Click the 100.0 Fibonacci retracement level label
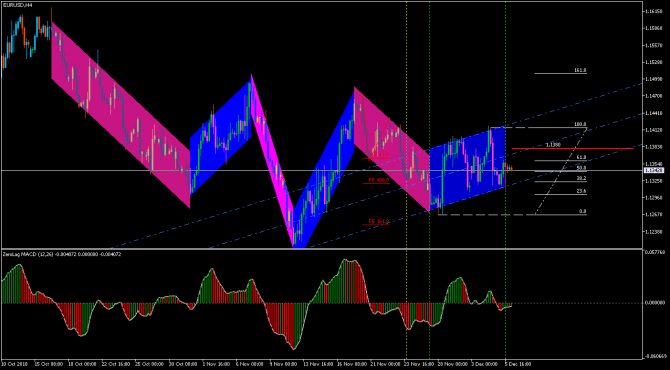The height and width of the screenshot is (370, 670). (x=580, y=124)
